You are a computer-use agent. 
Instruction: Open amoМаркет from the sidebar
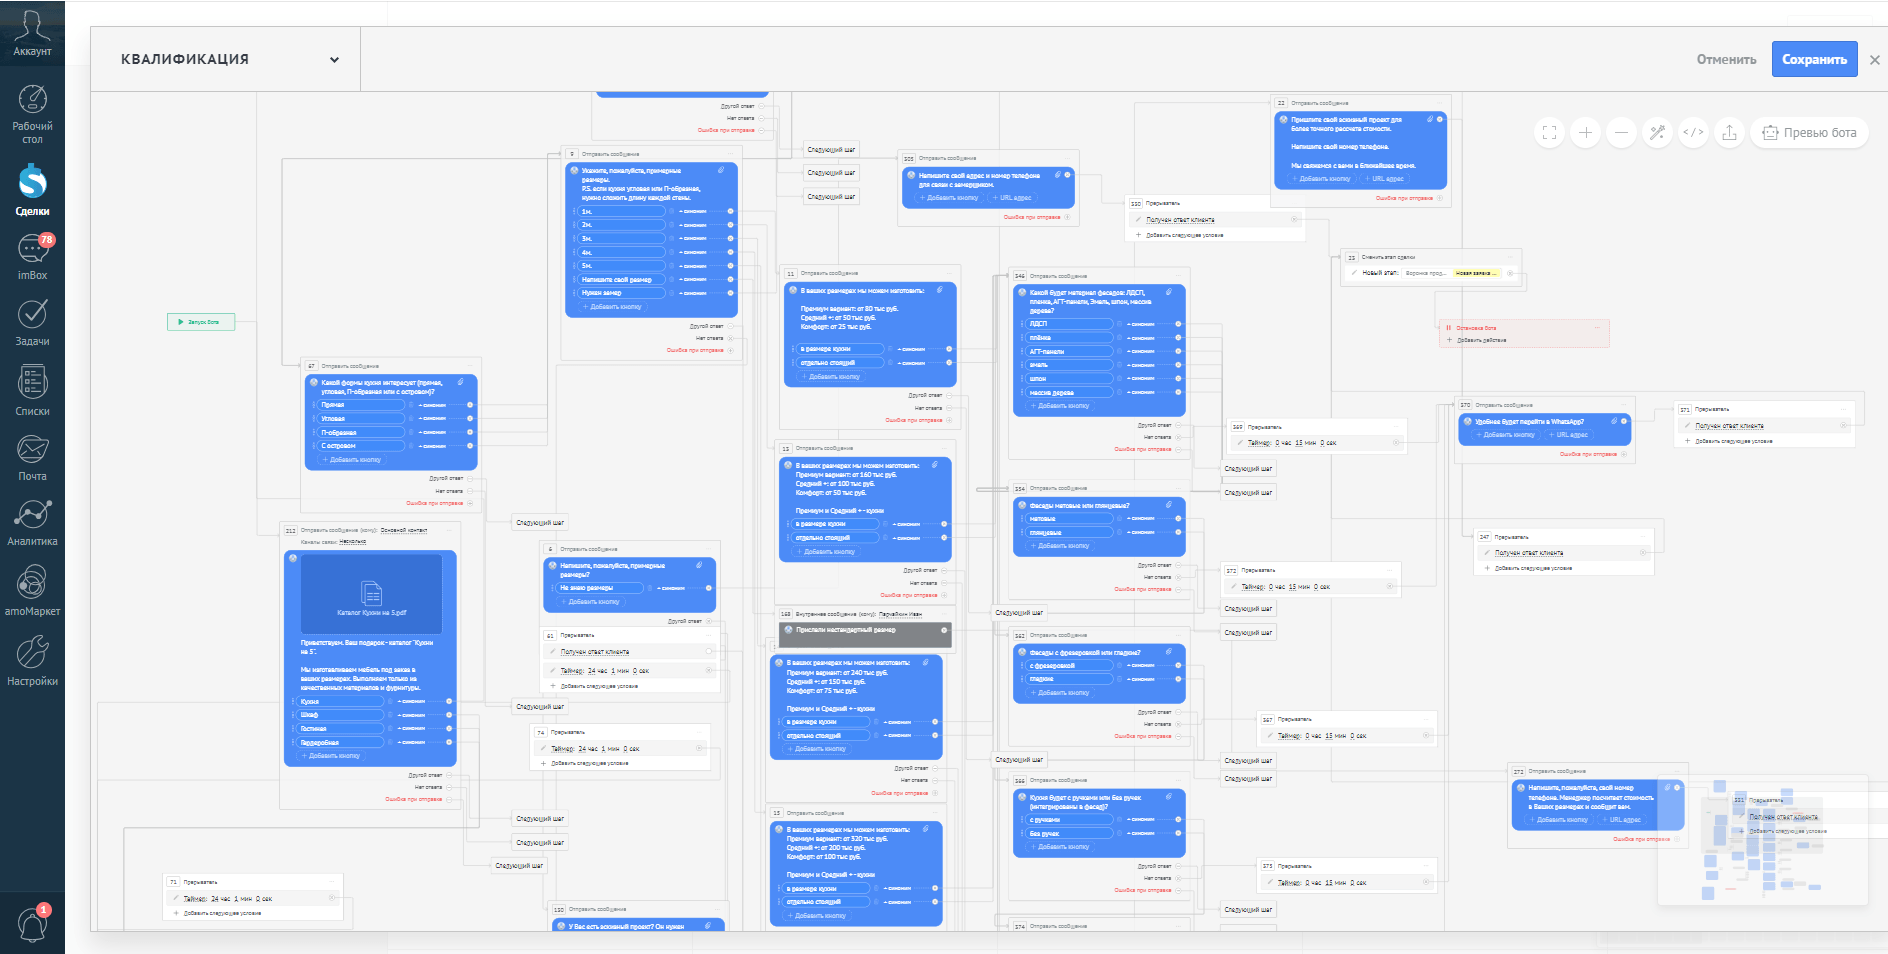pos(32,591)
